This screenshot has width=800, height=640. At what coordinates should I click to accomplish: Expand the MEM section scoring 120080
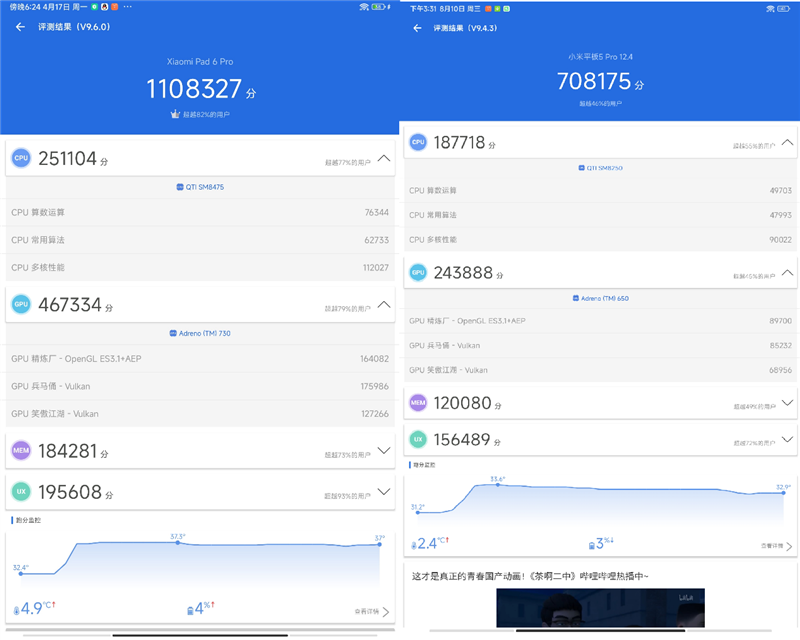788,403
